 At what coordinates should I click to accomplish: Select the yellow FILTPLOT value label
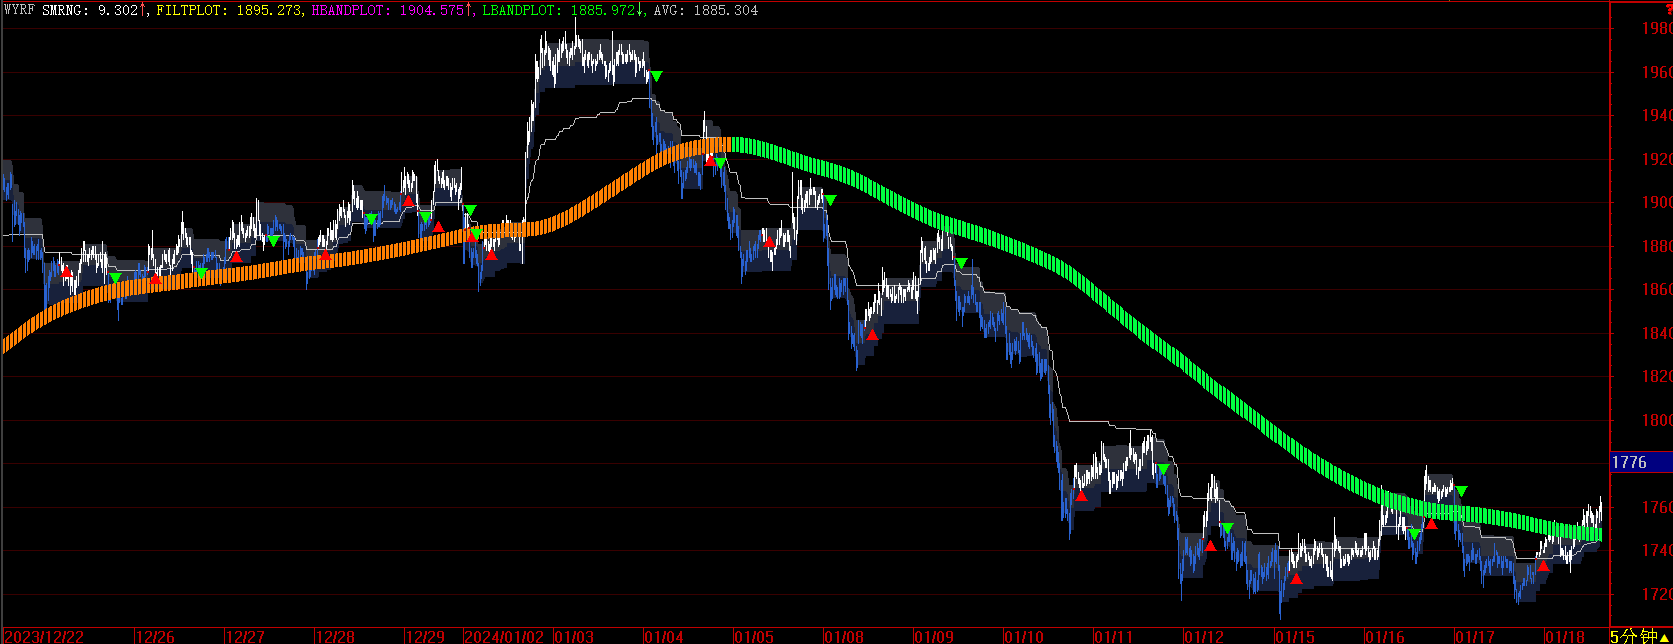[229, 10]
